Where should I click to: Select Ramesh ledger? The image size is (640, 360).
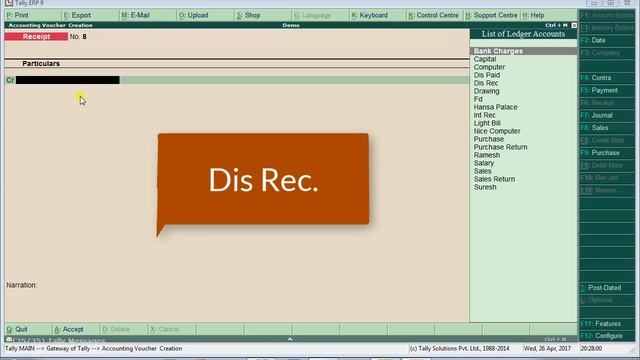tap(487, 155)
